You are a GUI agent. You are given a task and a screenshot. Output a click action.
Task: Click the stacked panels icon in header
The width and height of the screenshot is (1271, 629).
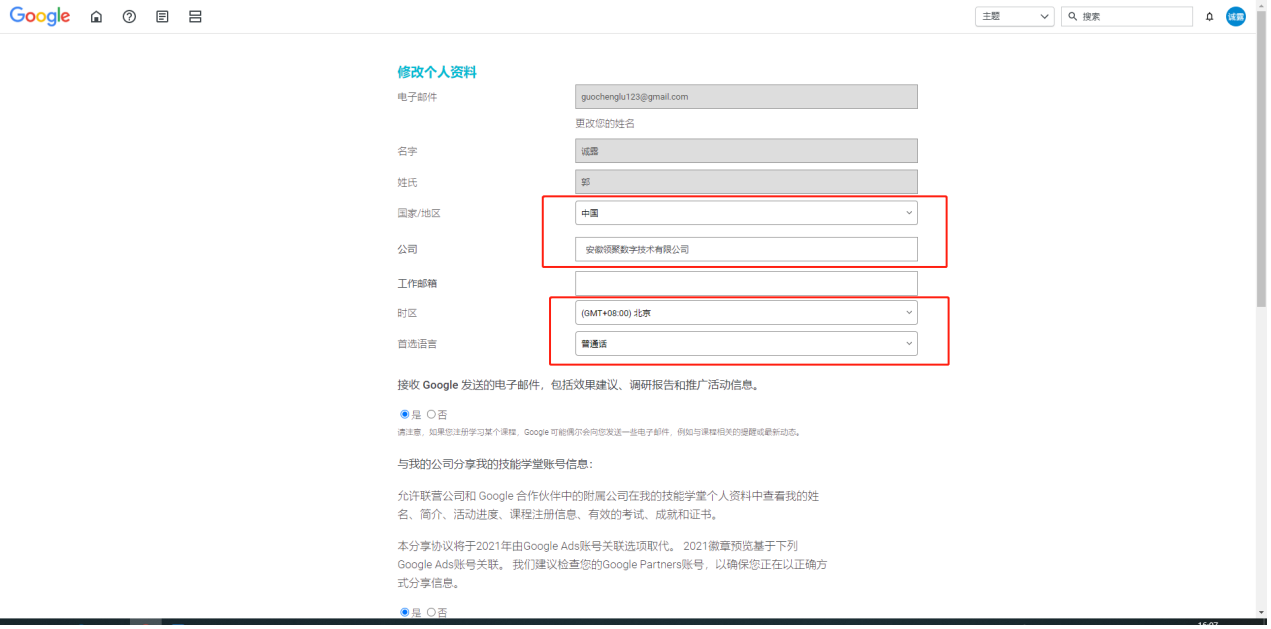[x=195, y=17]
